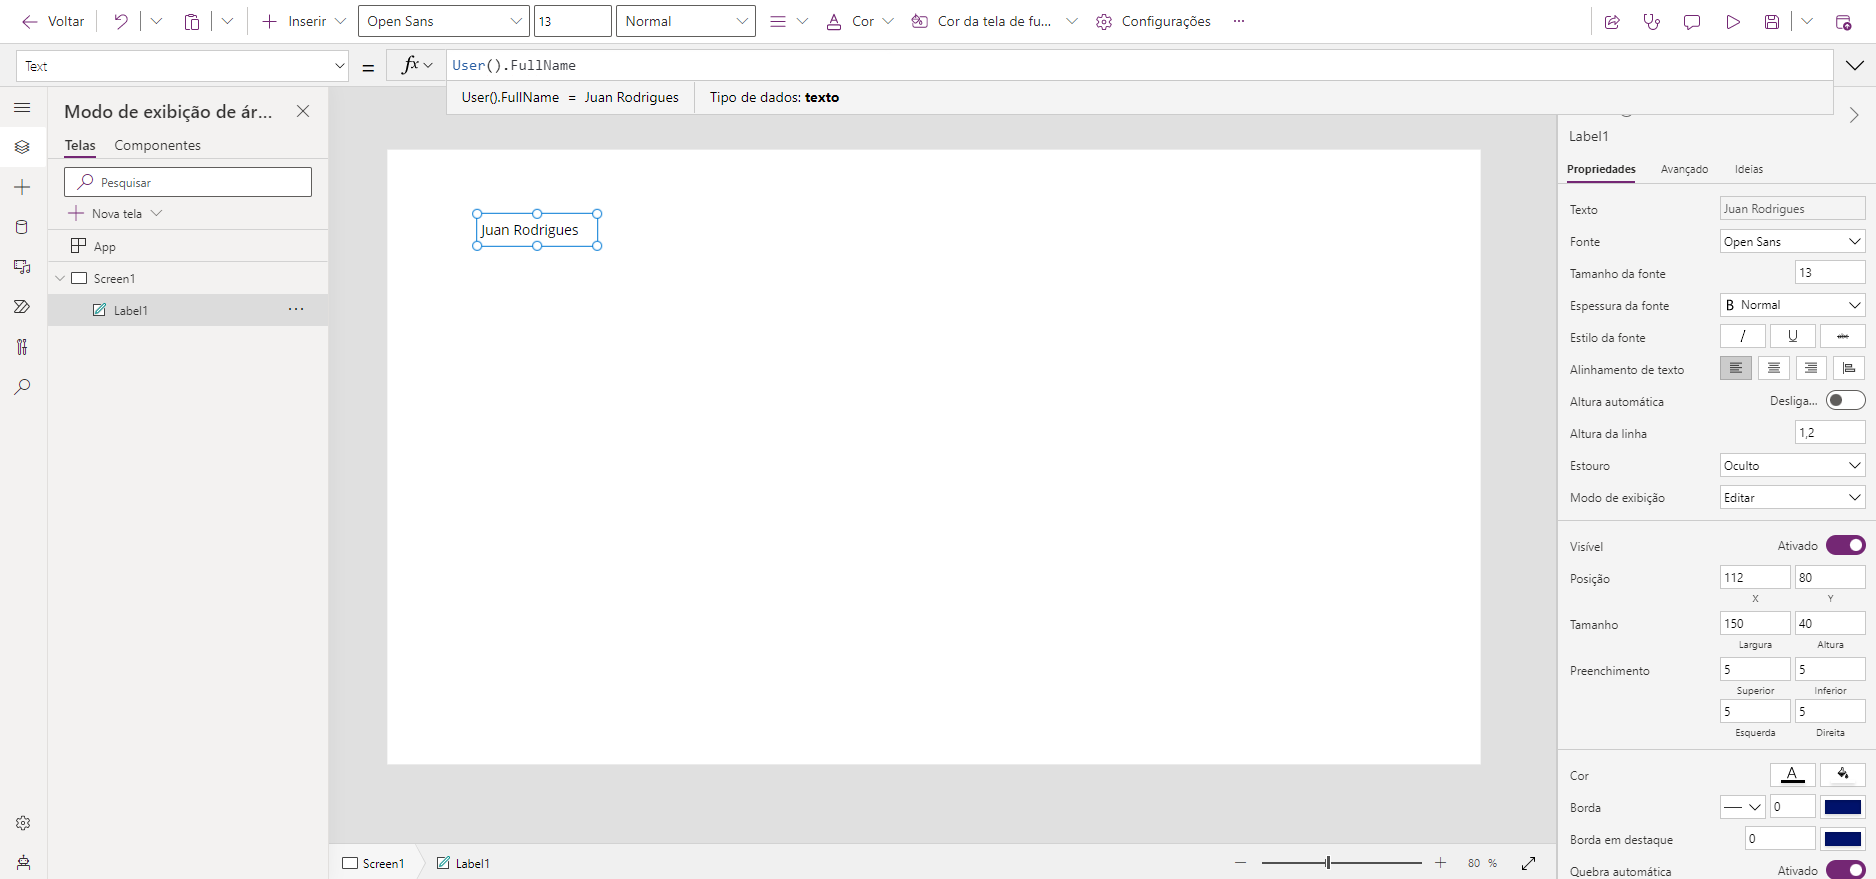Screen dimensions: 1876x879
Task: Switch to the Ideias tab
Action: [1749, 169]
